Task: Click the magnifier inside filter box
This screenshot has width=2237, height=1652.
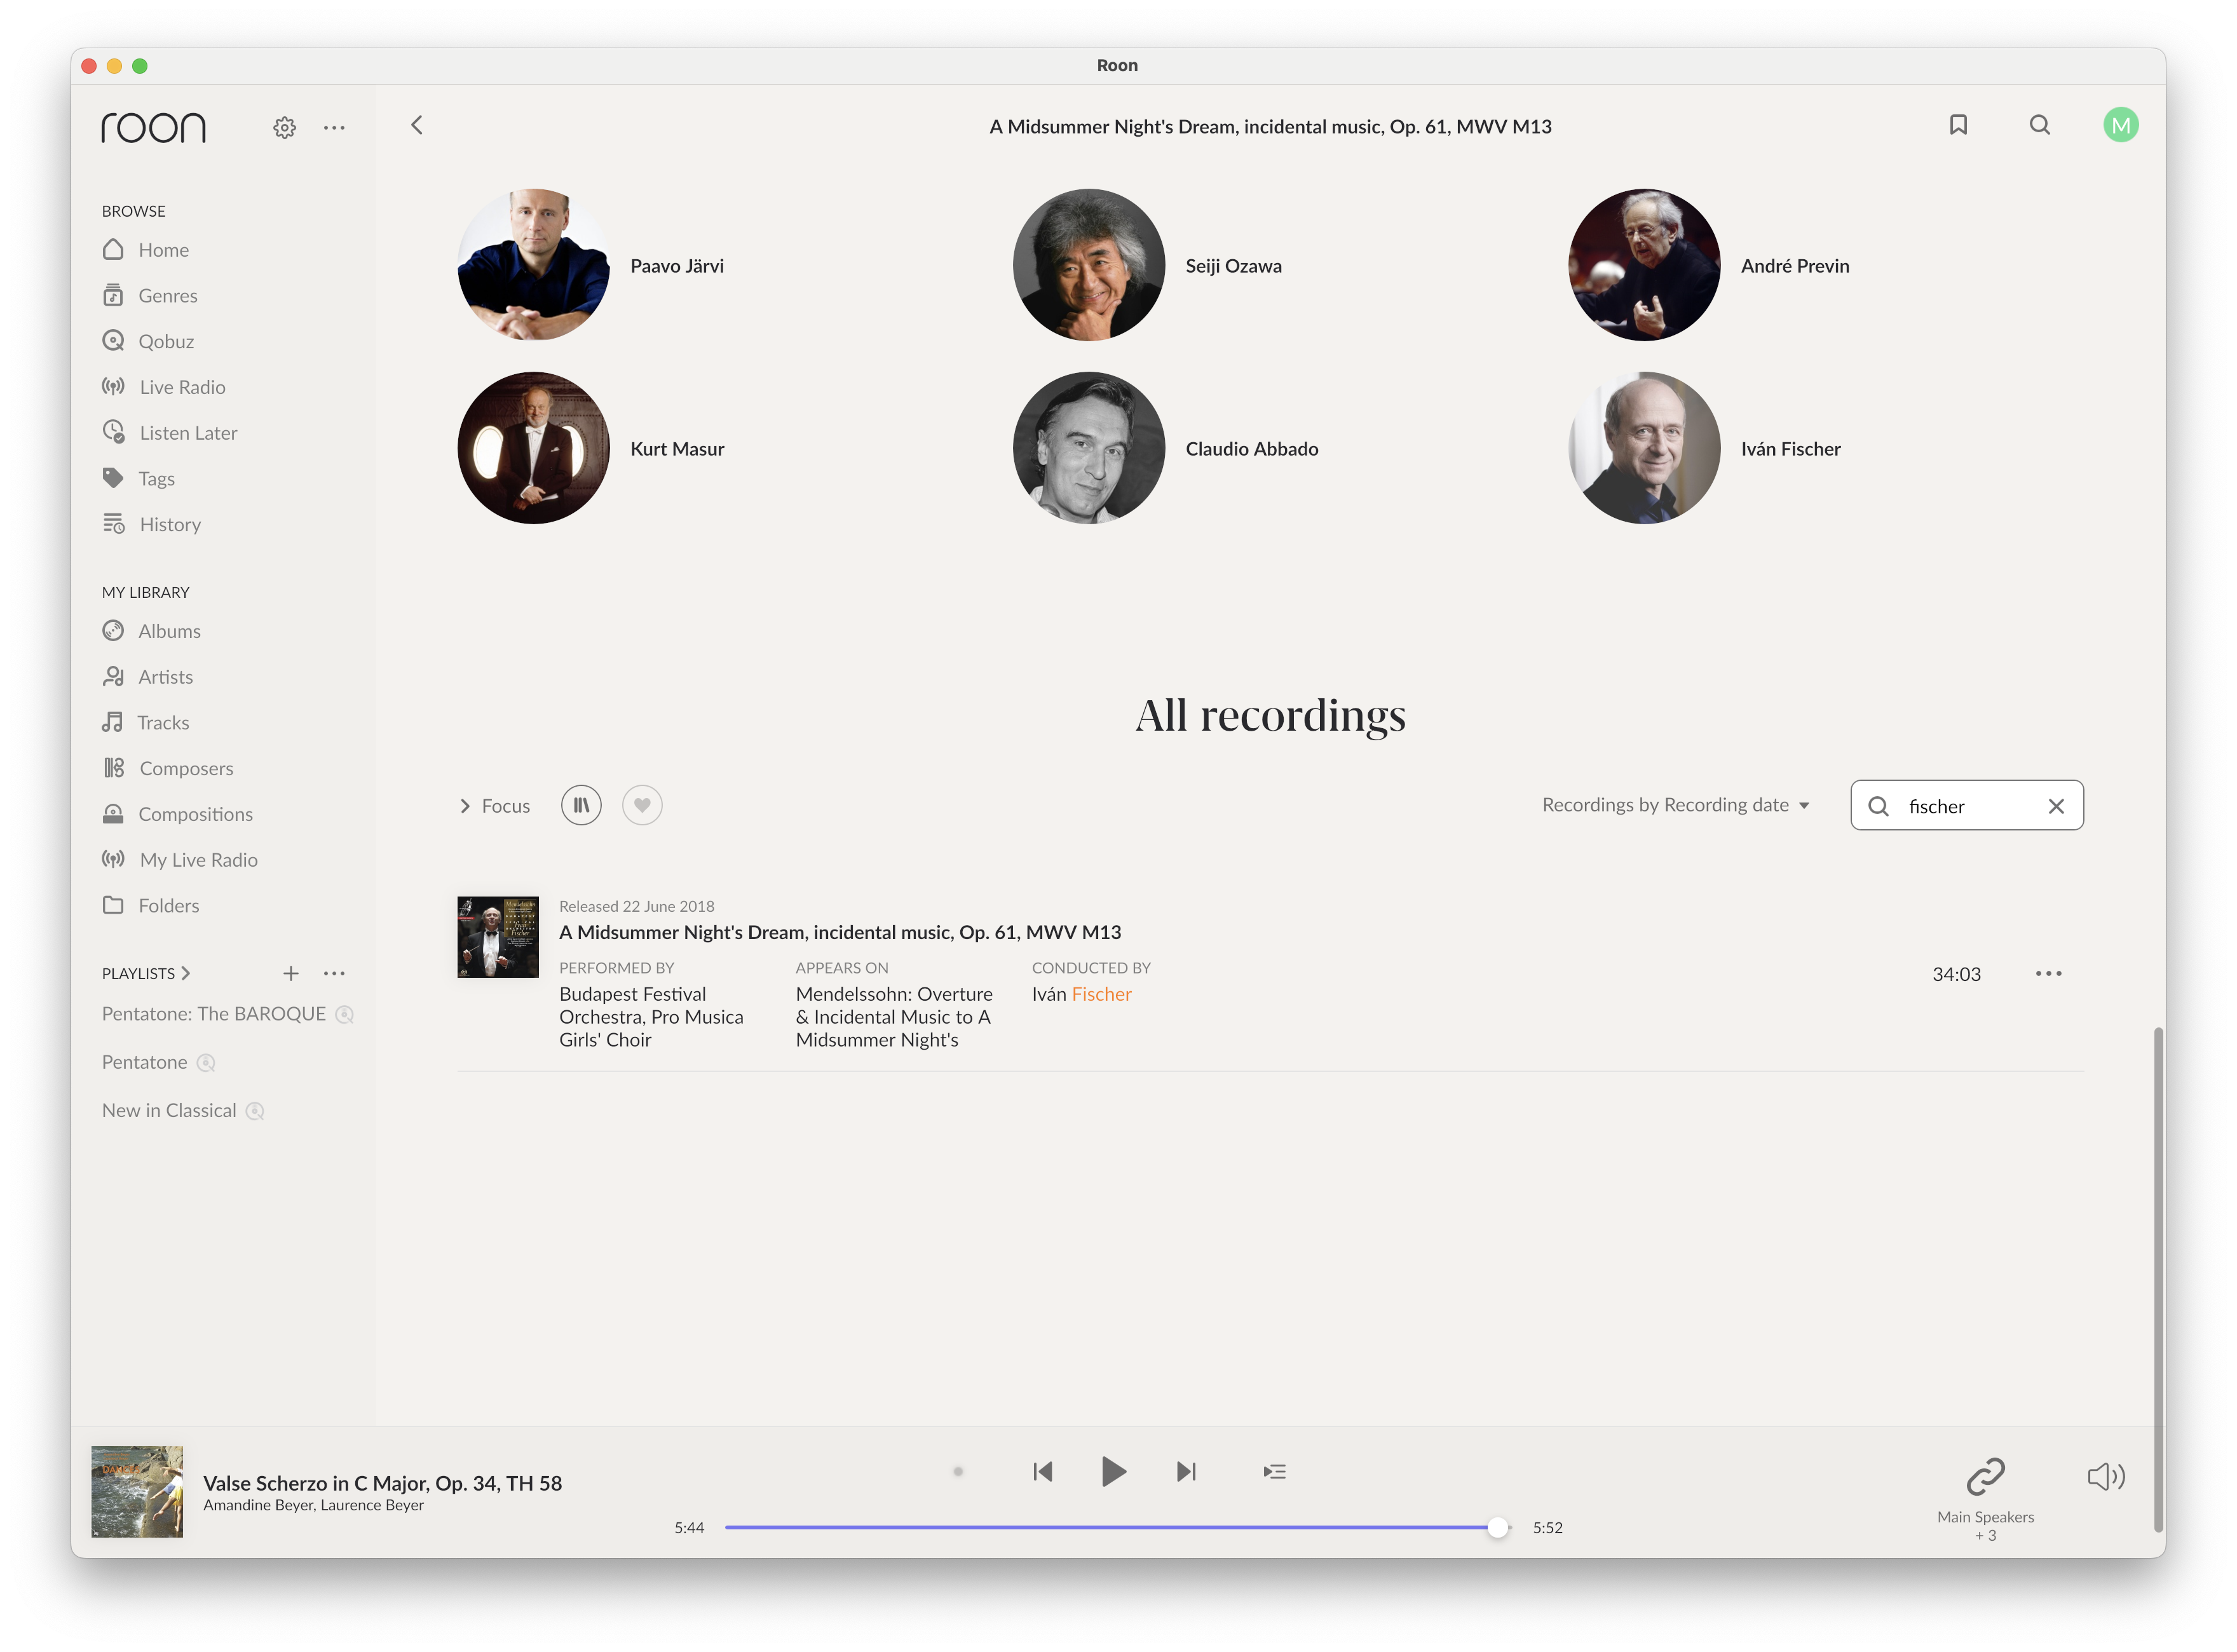Action: (1878, 806)
